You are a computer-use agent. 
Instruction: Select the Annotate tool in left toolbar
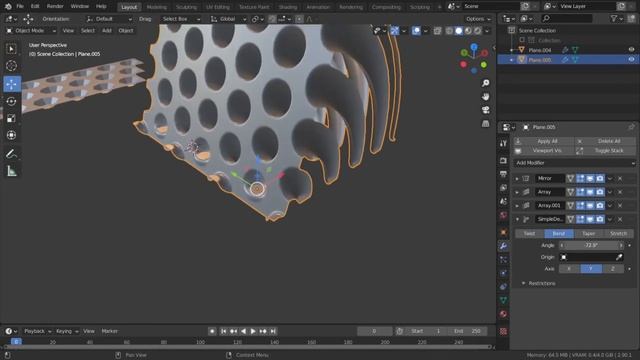[11, 154]
